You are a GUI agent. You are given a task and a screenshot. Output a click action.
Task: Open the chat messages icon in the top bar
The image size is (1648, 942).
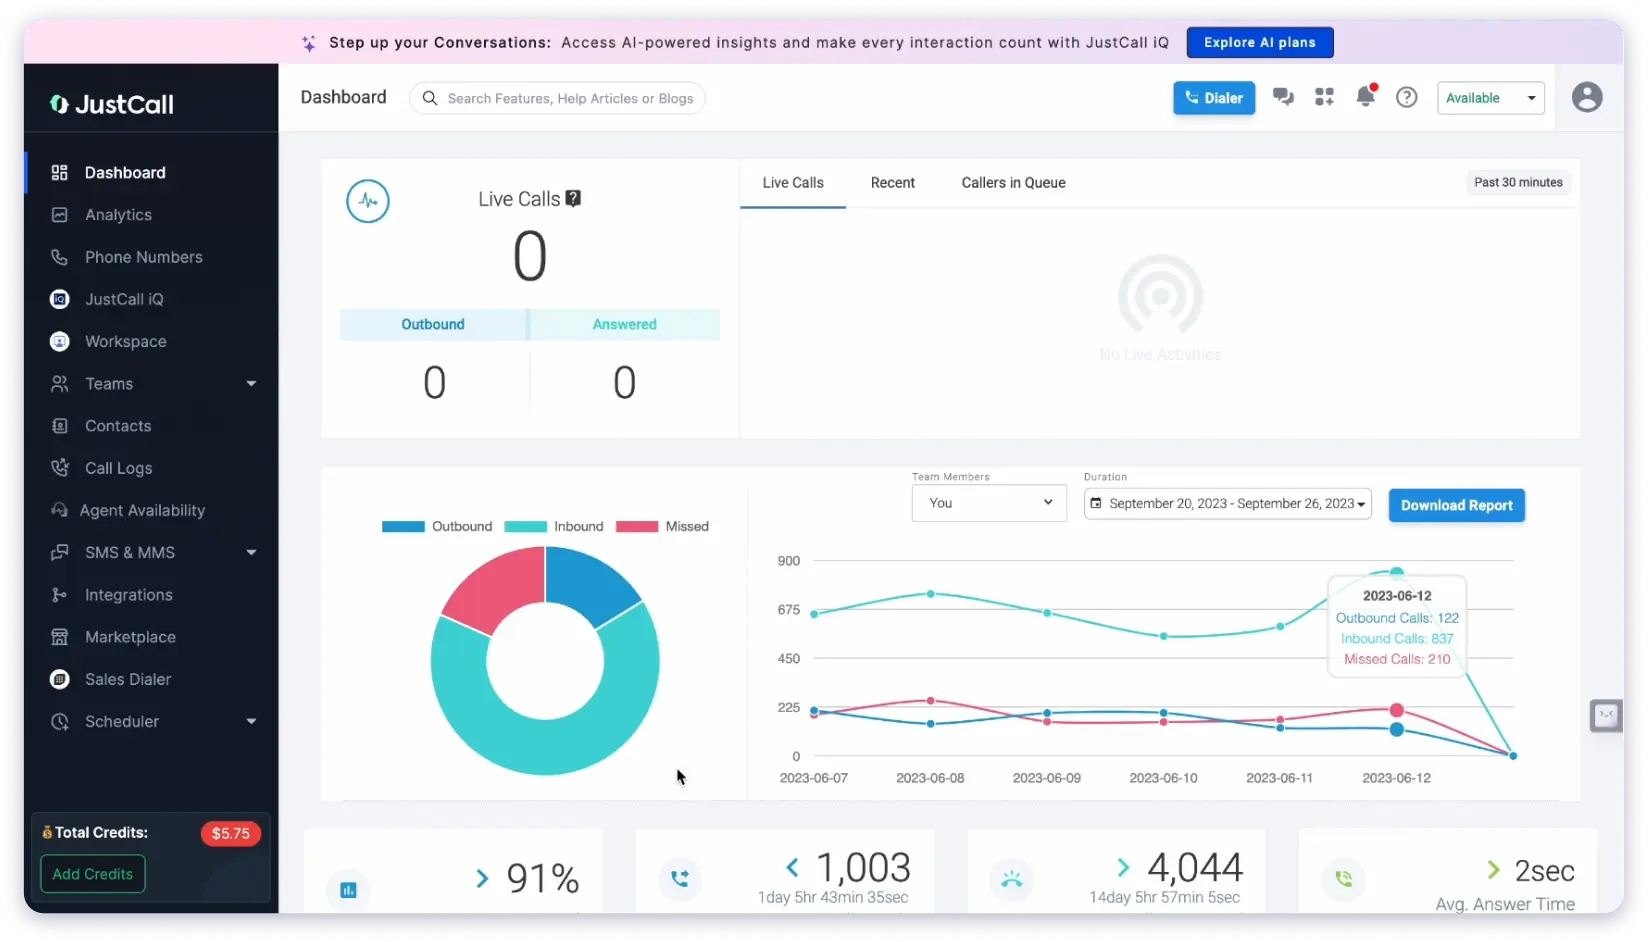click(x=1283, y=97)
